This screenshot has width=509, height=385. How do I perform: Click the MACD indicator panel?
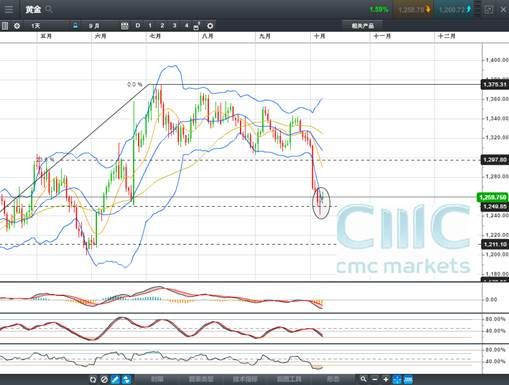[241, 298]
